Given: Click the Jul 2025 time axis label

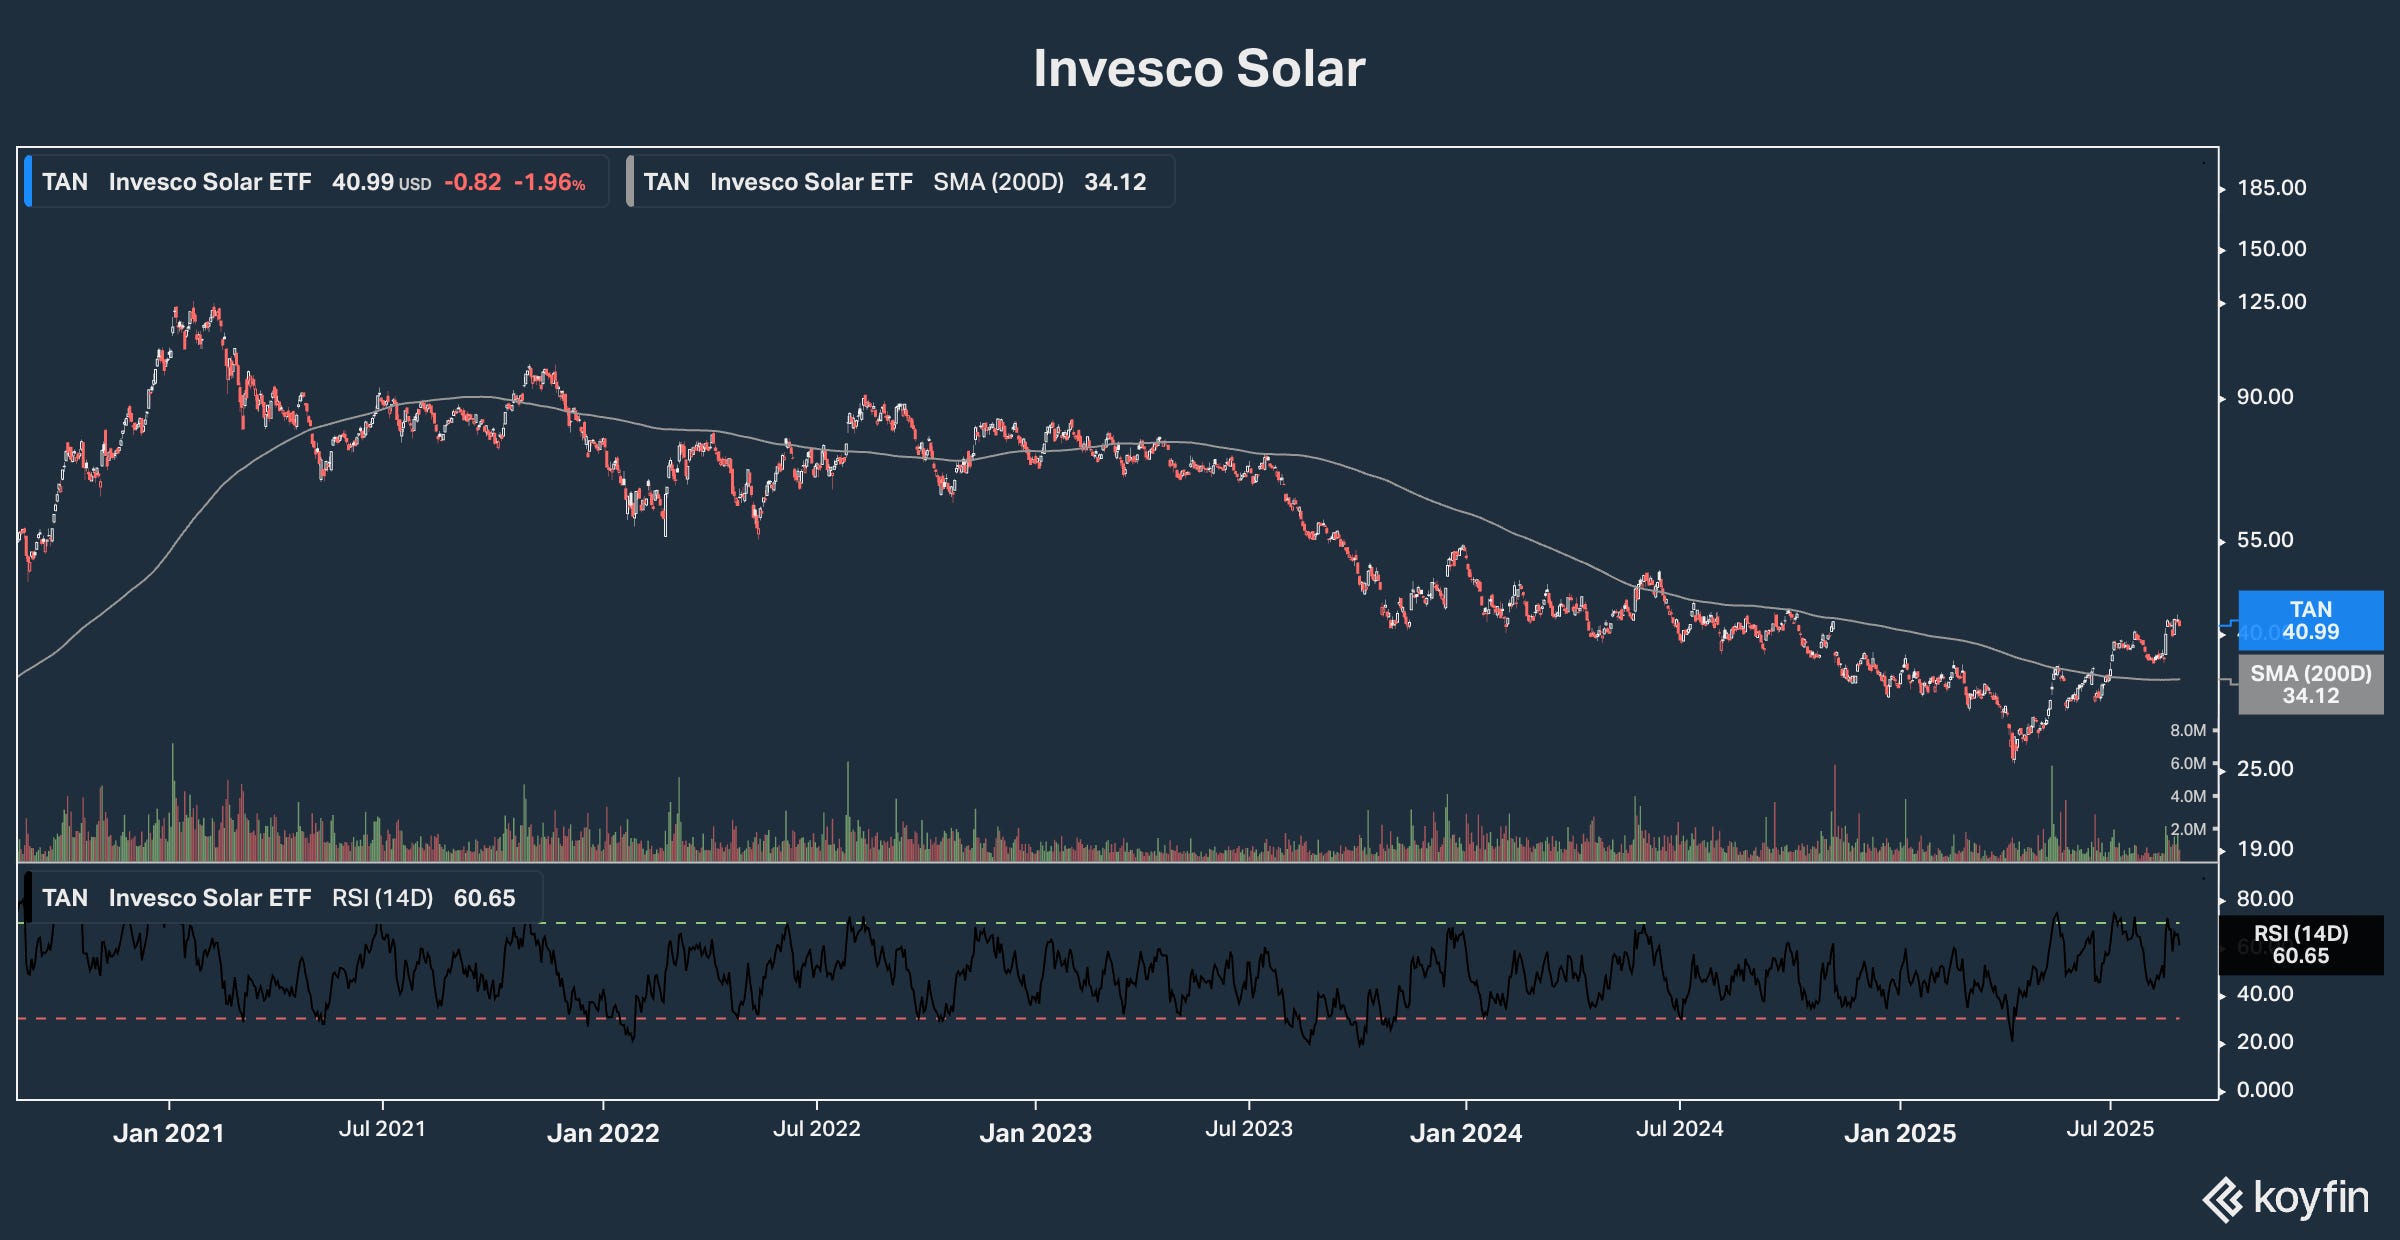Looking at the screenshot, I should pos(2110,1129).
